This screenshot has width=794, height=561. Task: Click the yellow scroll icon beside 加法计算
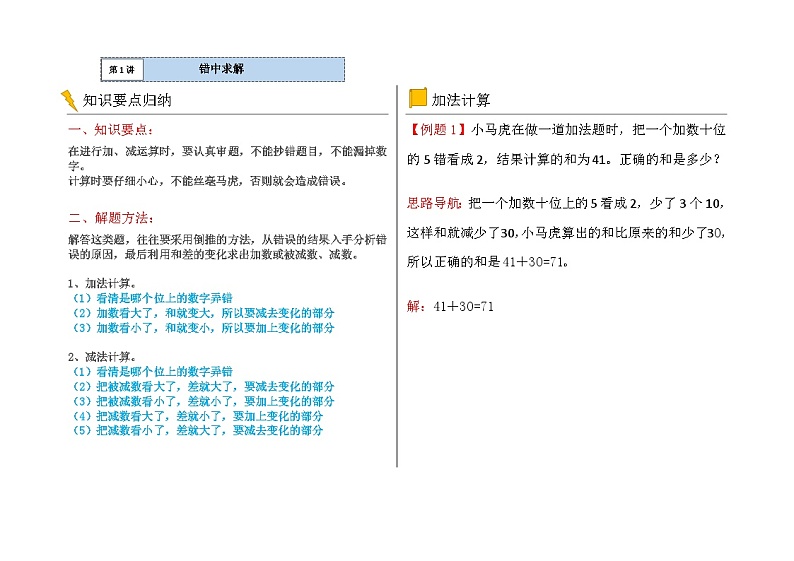pyautogui.click(x=417, y=98)
